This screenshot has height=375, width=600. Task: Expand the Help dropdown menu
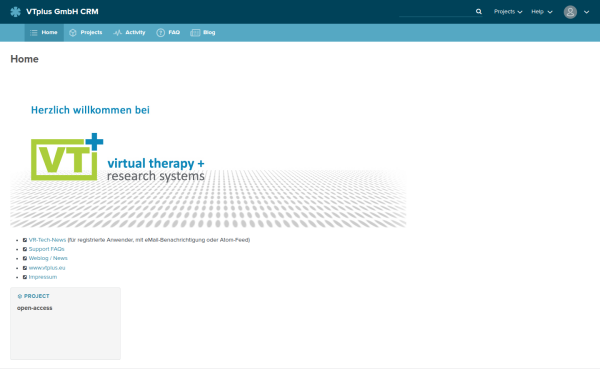pyautogui.click(x=541, y=12)
